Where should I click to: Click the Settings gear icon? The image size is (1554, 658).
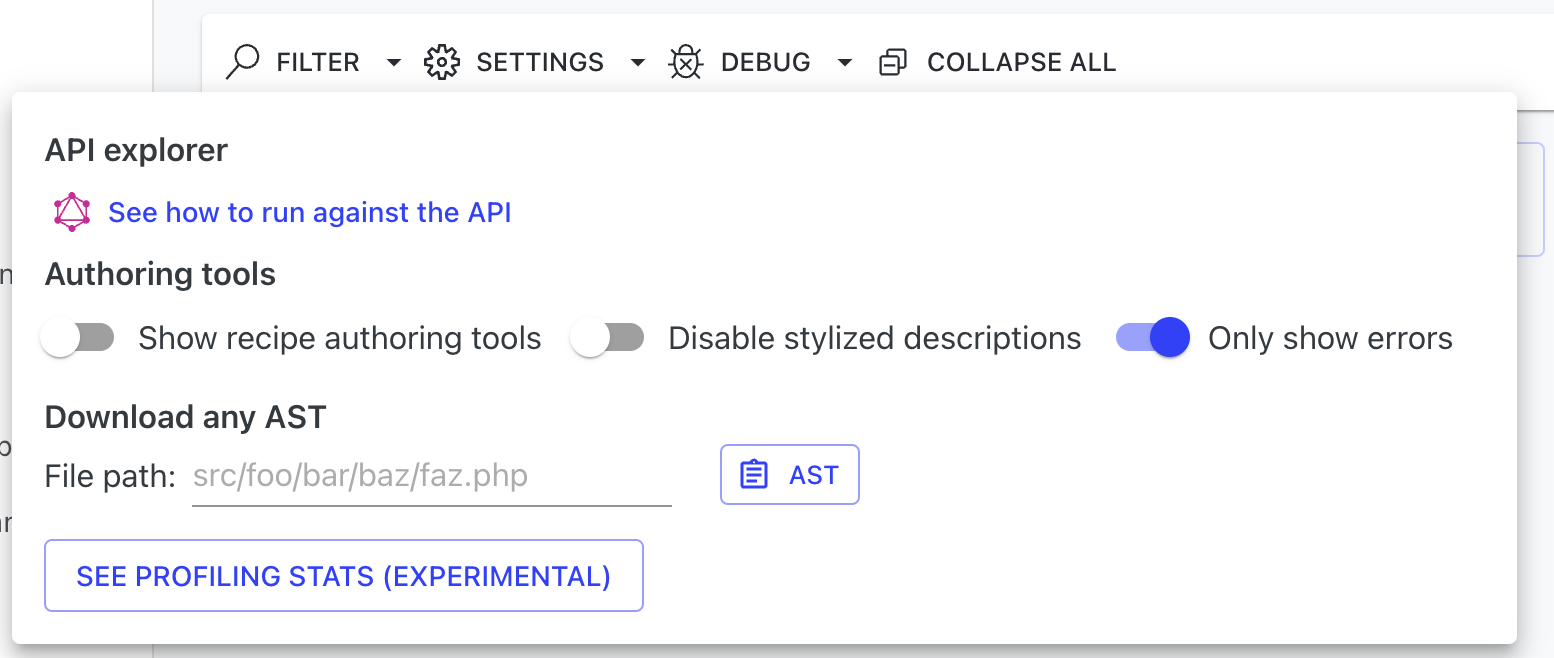coord(441,62)
